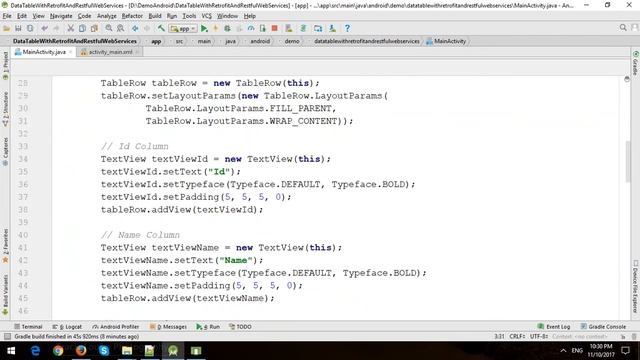Click the Replace magnifier icon

(120, 29)
